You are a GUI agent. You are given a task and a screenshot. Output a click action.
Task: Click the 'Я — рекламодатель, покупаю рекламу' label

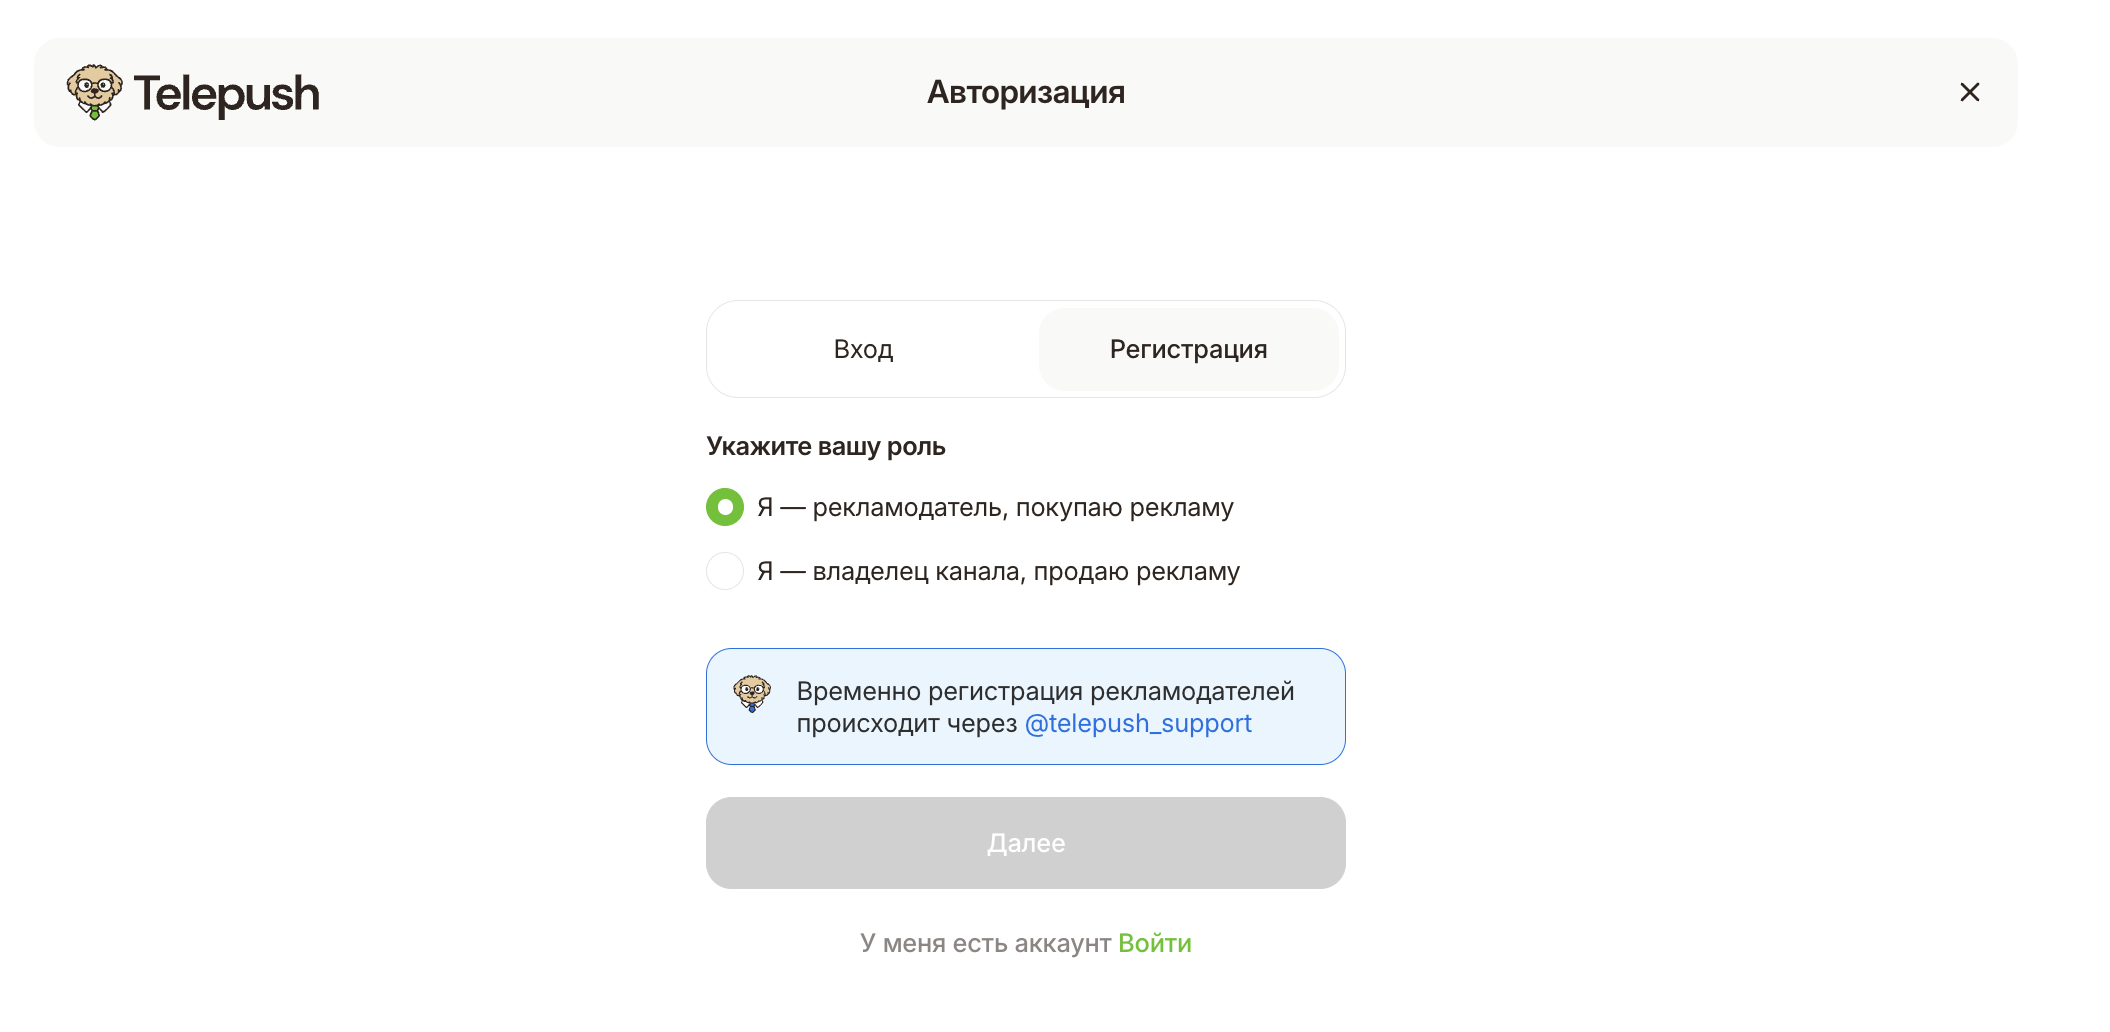point(995,508)
